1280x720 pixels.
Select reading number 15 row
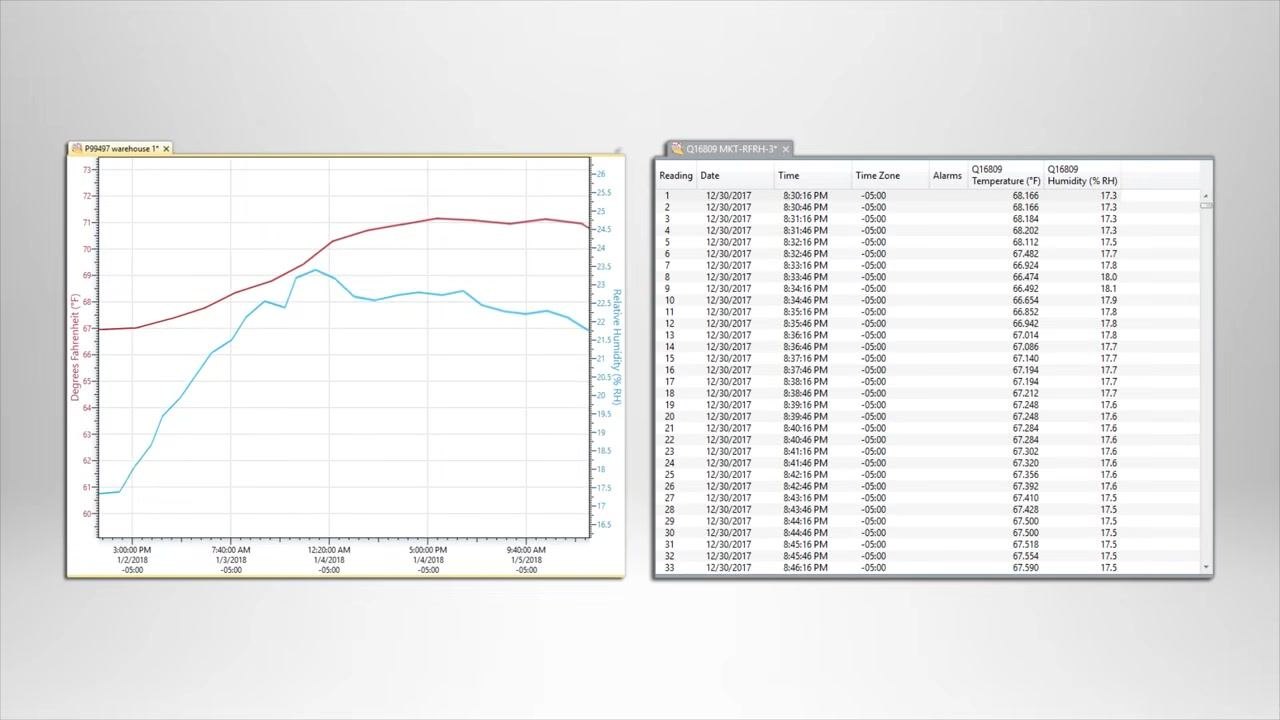pos(928,359)
